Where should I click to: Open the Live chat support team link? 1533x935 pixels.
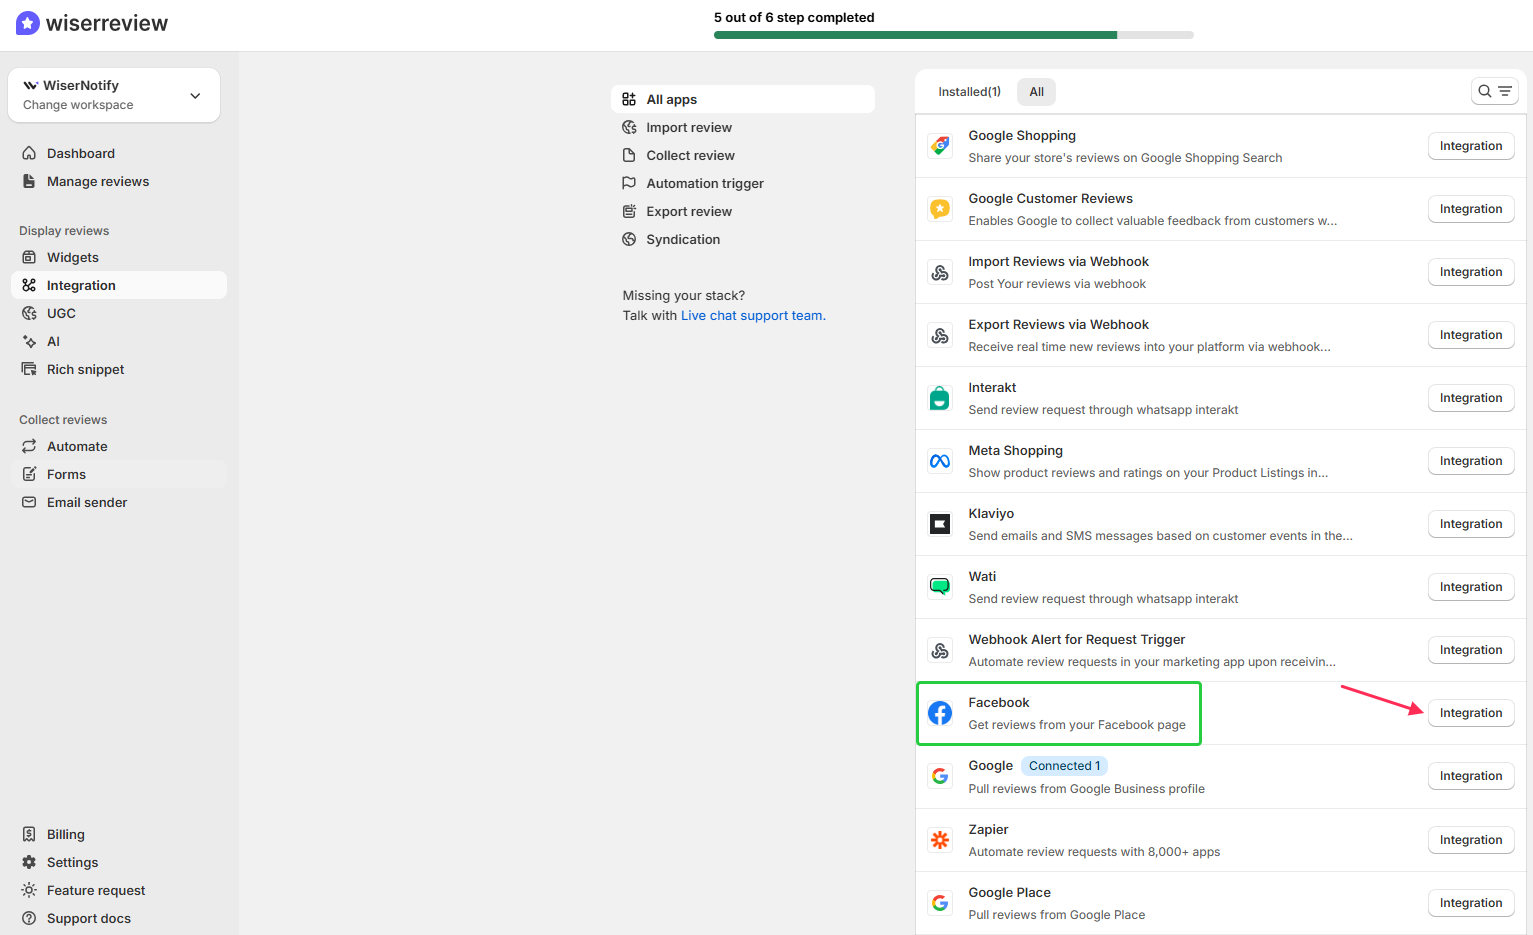coord(752,315)
